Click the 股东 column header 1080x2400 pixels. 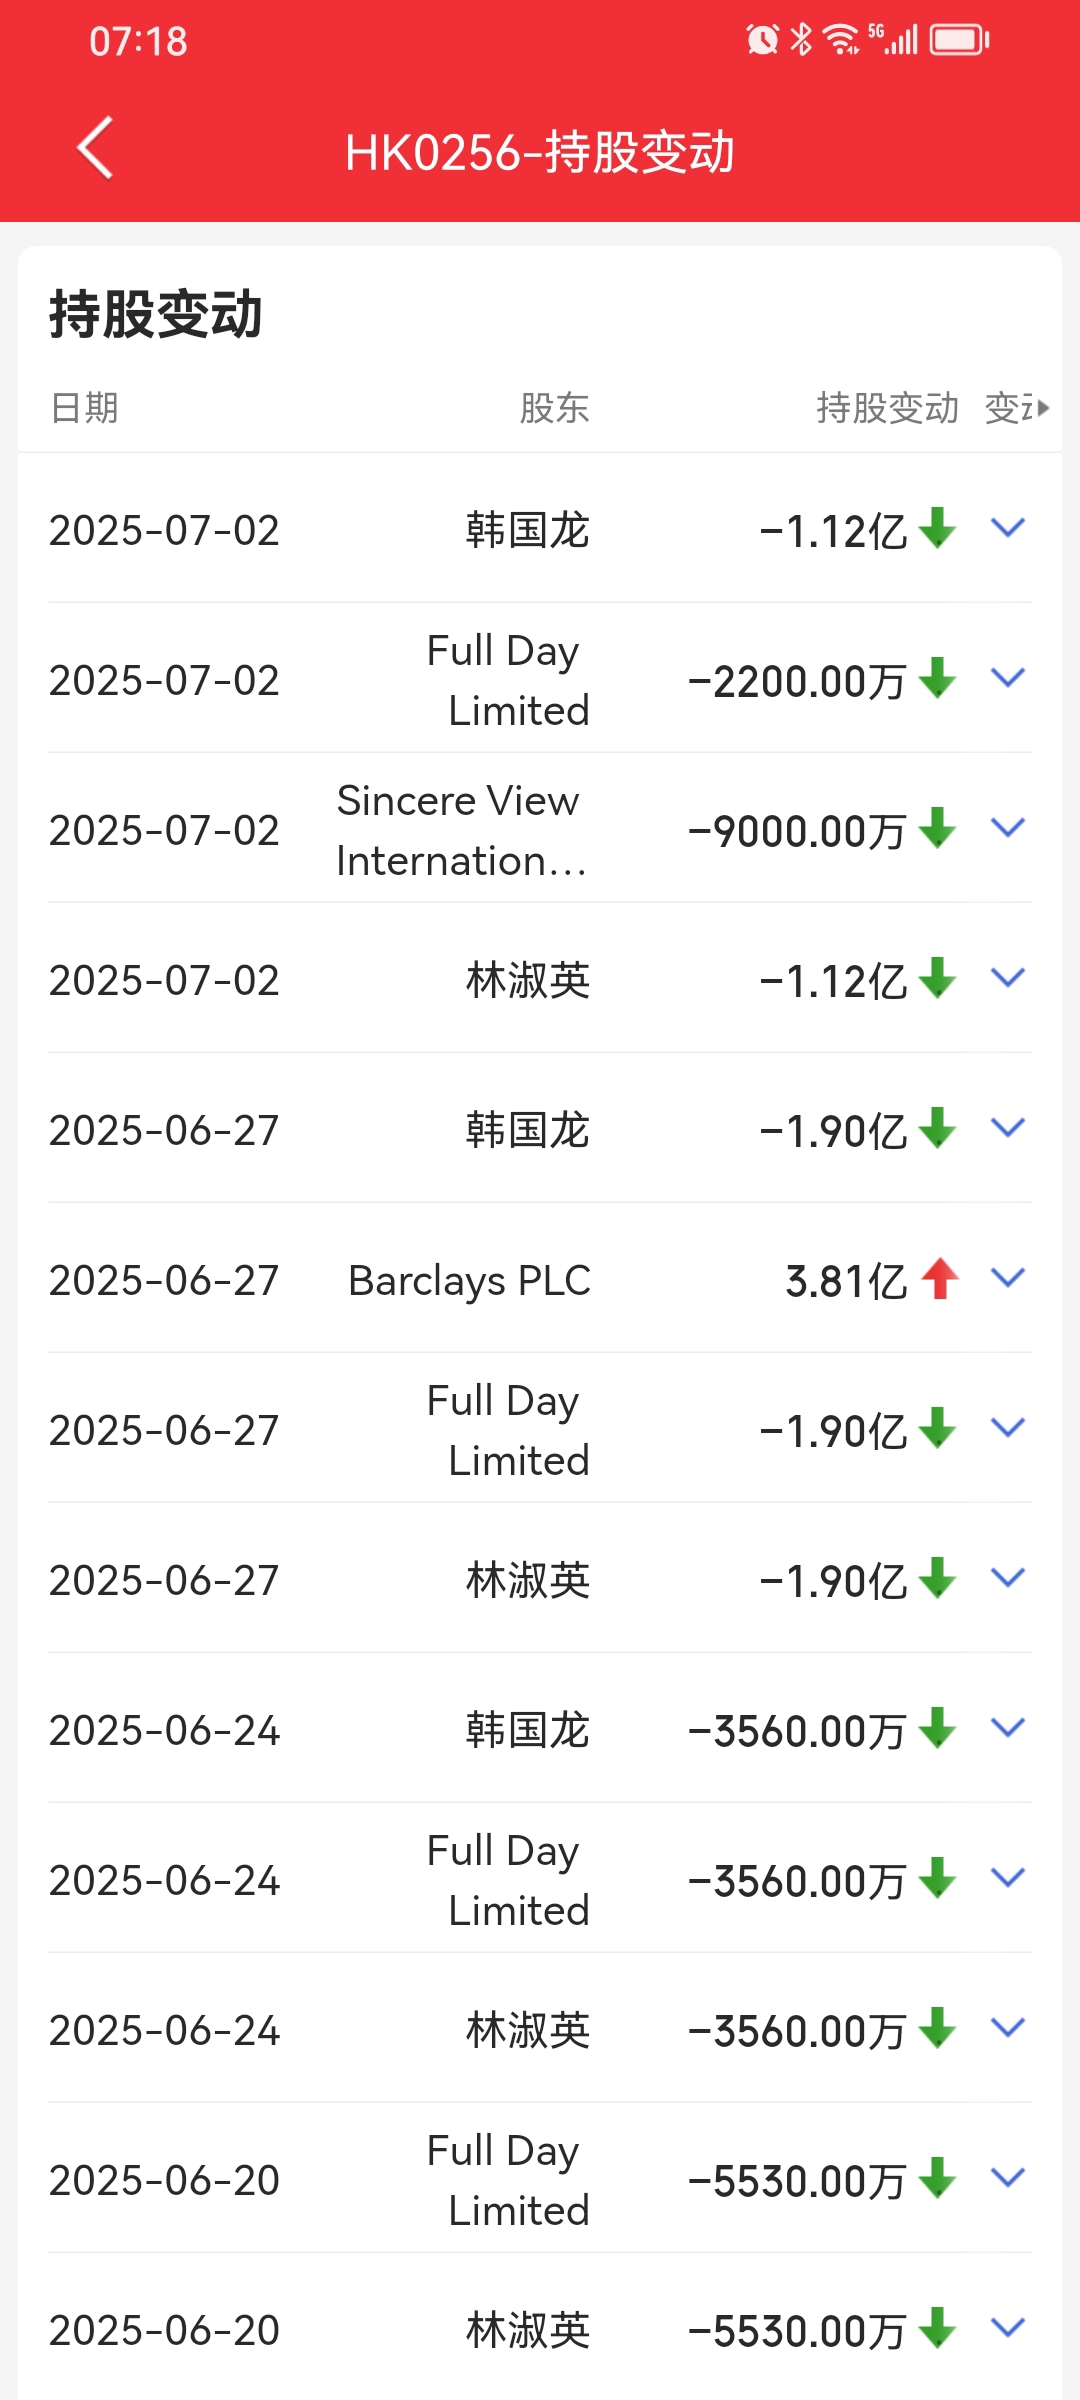click(x=554, y=408)
